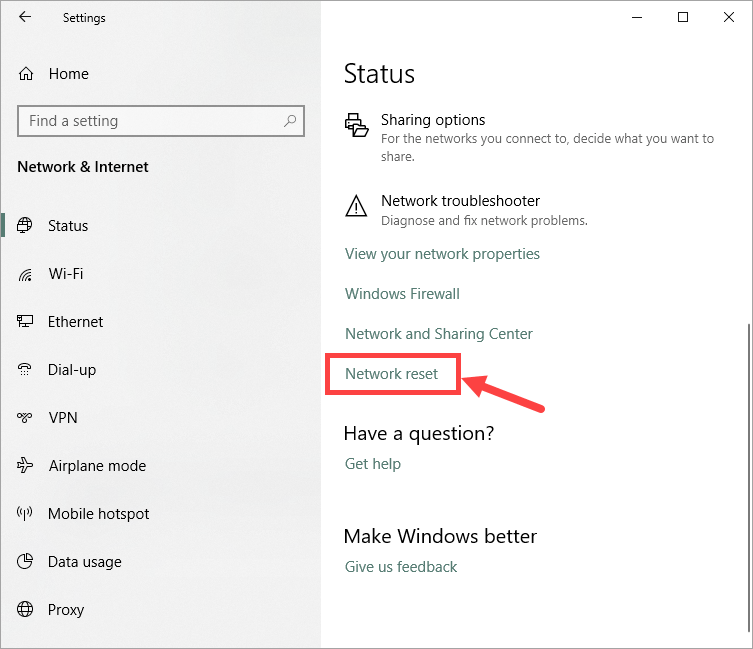
Task: Maximize the Settings window
Action: (682, 17)
